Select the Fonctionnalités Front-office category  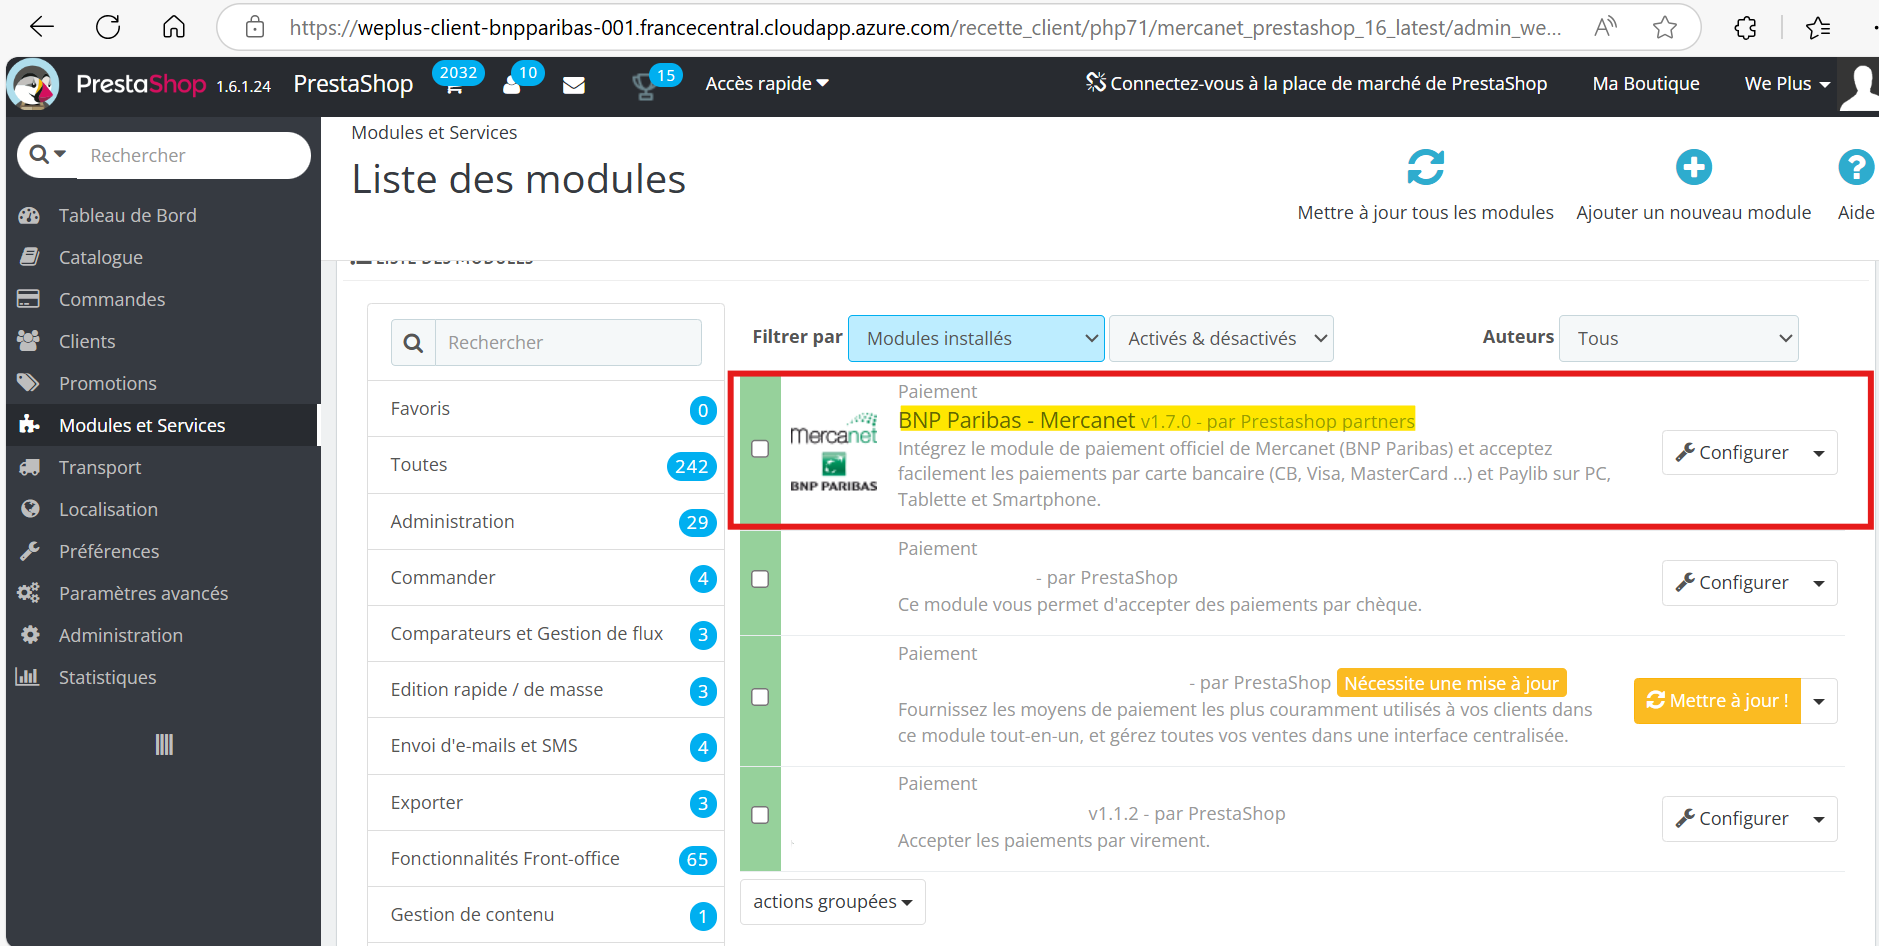[545, 859]
